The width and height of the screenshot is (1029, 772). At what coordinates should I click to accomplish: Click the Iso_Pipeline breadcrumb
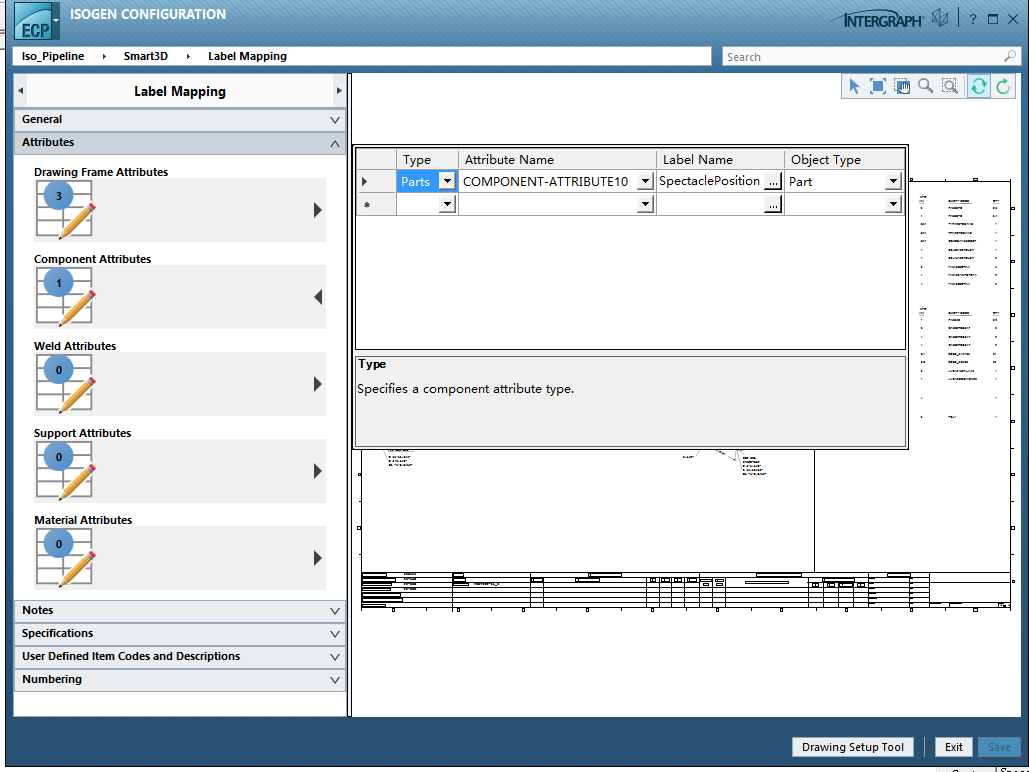click(52, 56)
